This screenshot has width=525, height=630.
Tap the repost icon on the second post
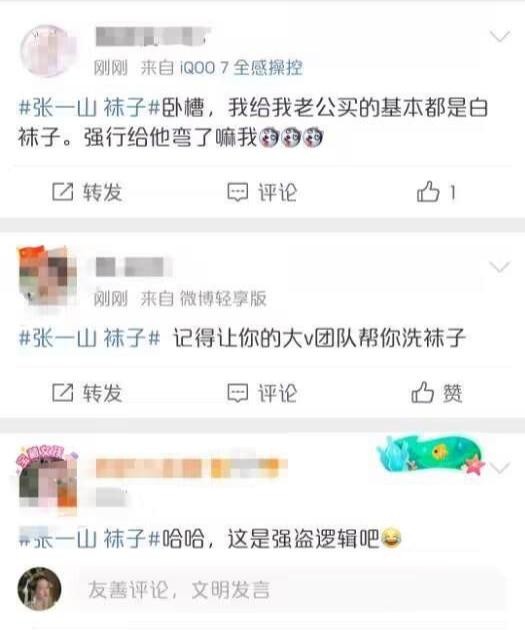click(x=63, y=393)
